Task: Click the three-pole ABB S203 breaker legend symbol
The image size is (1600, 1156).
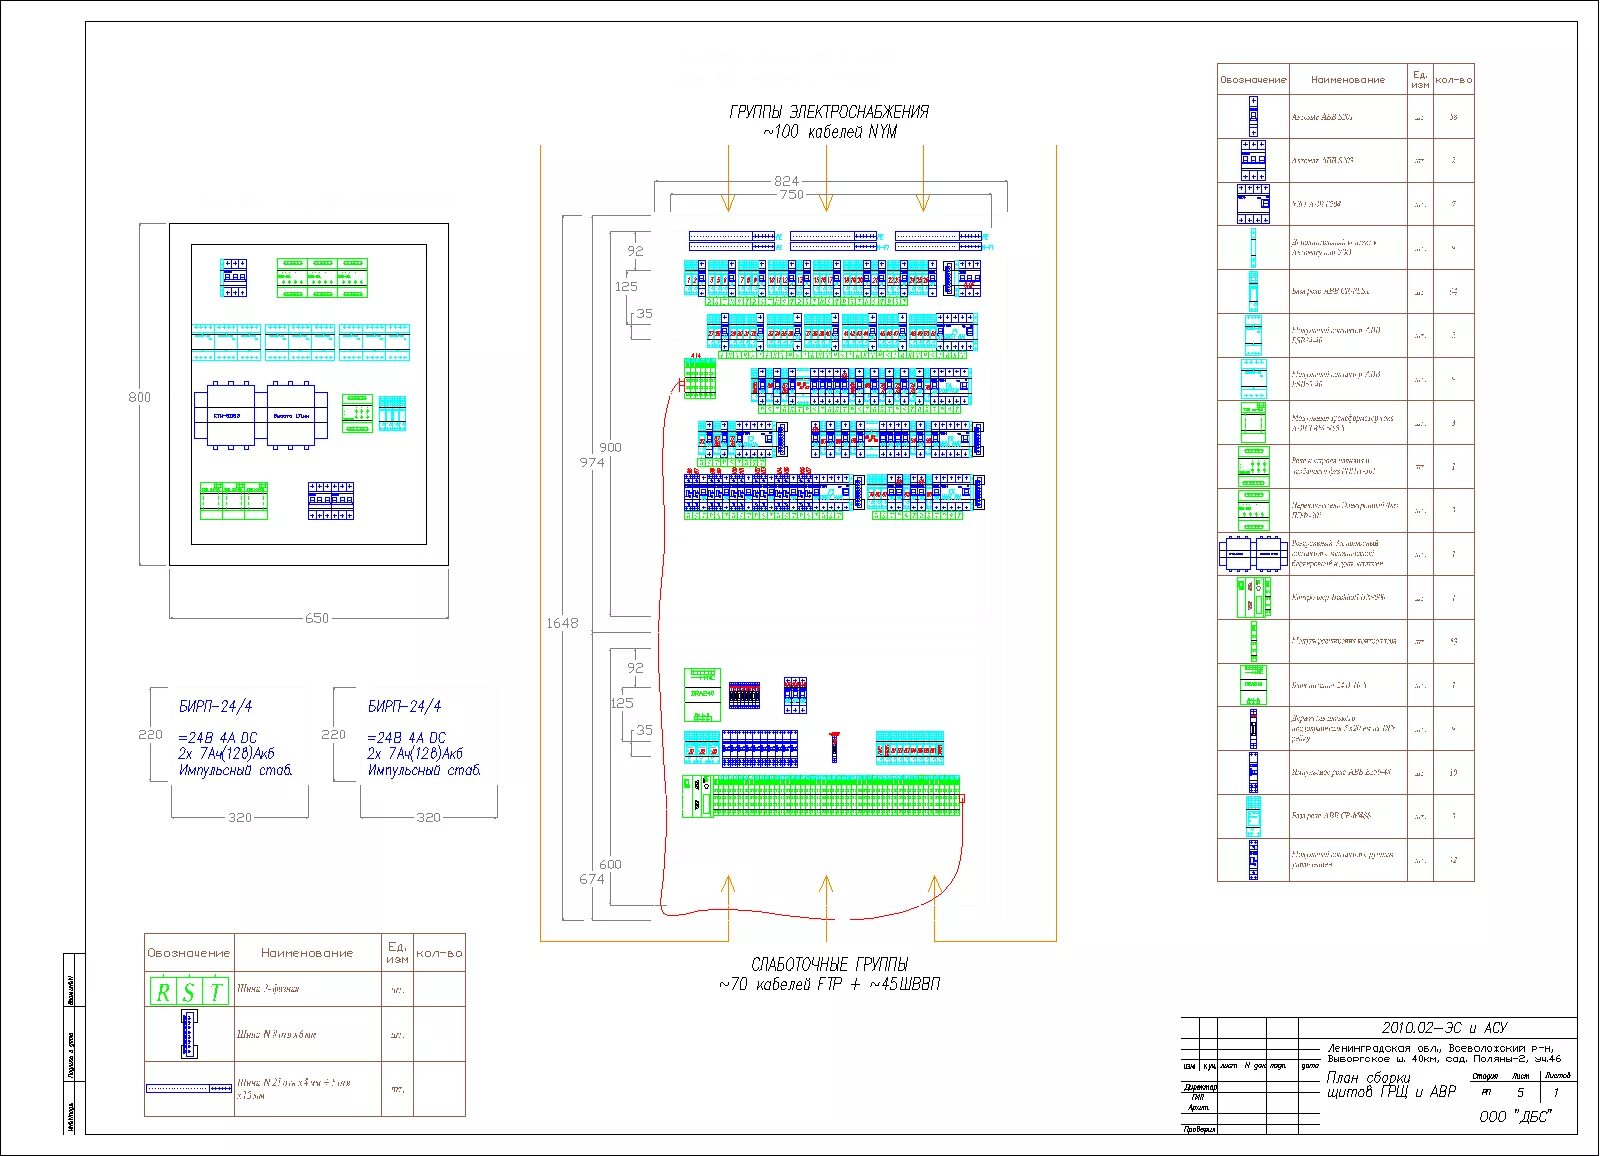Action: coord(1253,160)
